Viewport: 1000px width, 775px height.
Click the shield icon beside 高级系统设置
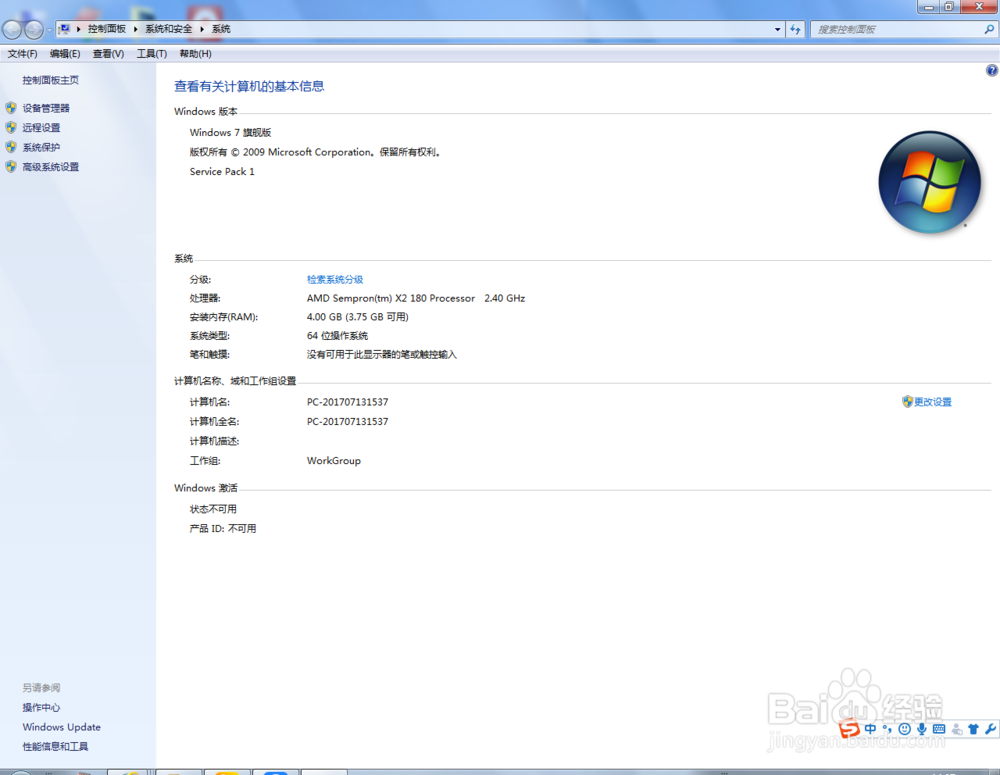[x=11, y=167]
